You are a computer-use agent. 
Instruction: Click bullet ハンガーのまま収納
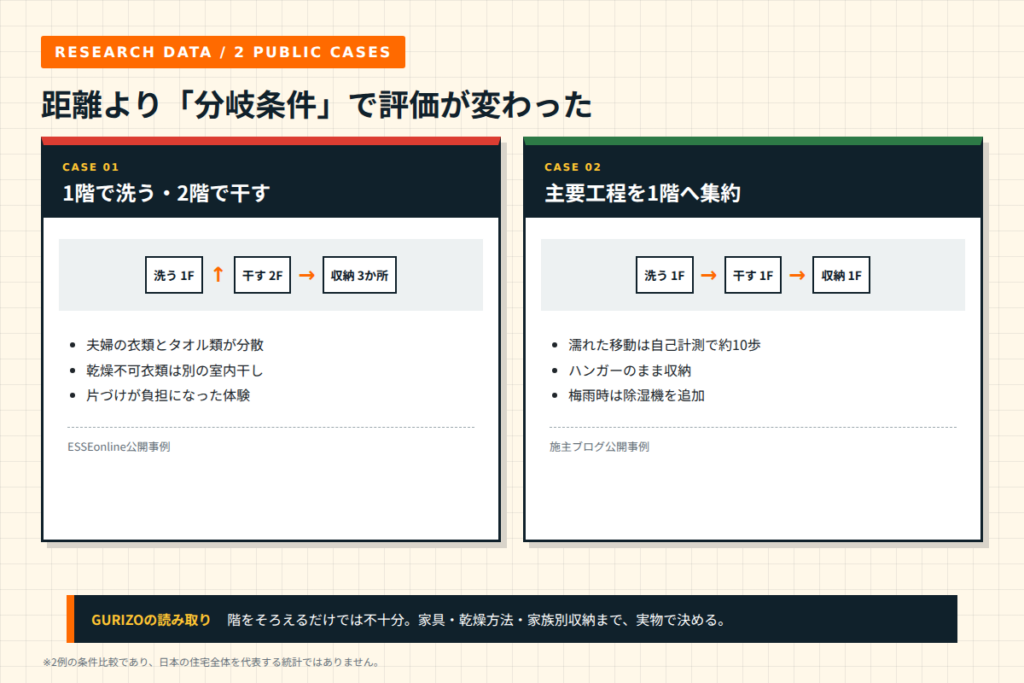tap(630, 370)
